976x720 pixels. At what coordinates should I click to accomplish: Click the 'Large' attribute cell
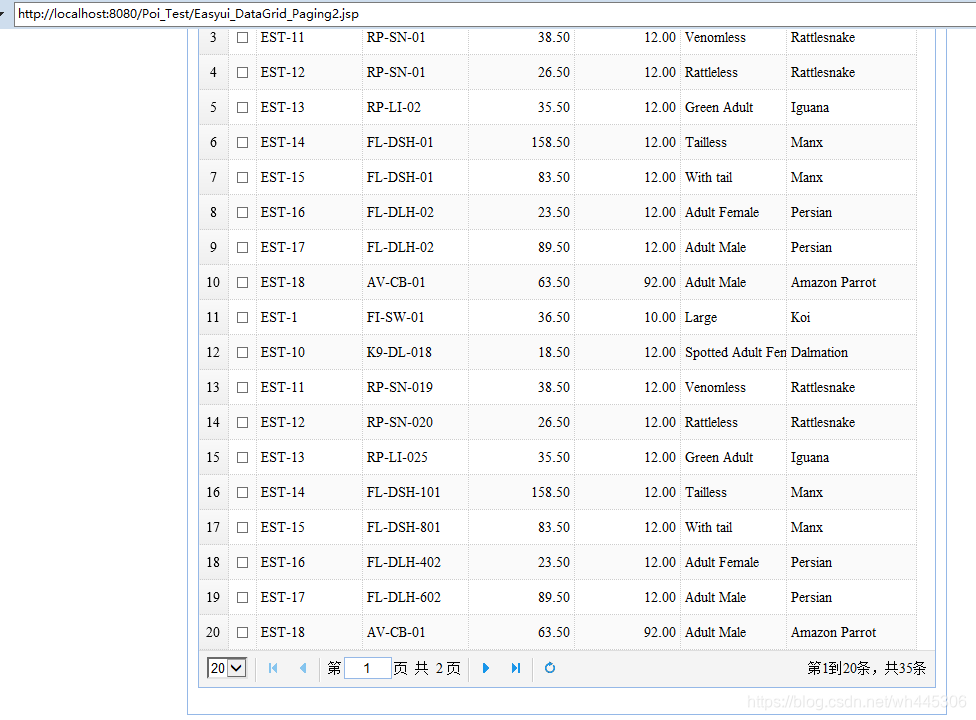pos(734,317)
